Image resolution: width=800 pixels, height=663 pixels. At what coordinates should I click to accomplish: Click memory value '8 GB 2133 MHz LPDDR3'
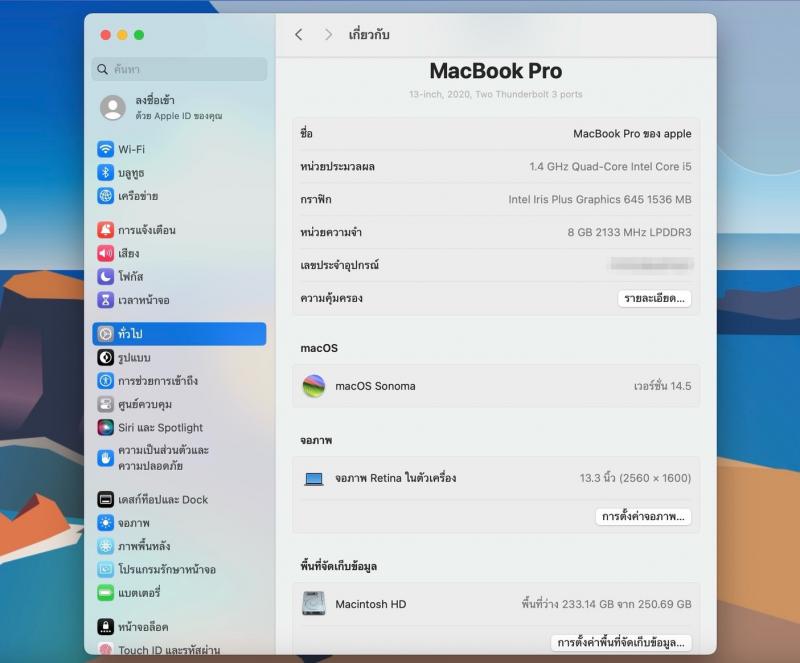630,232
